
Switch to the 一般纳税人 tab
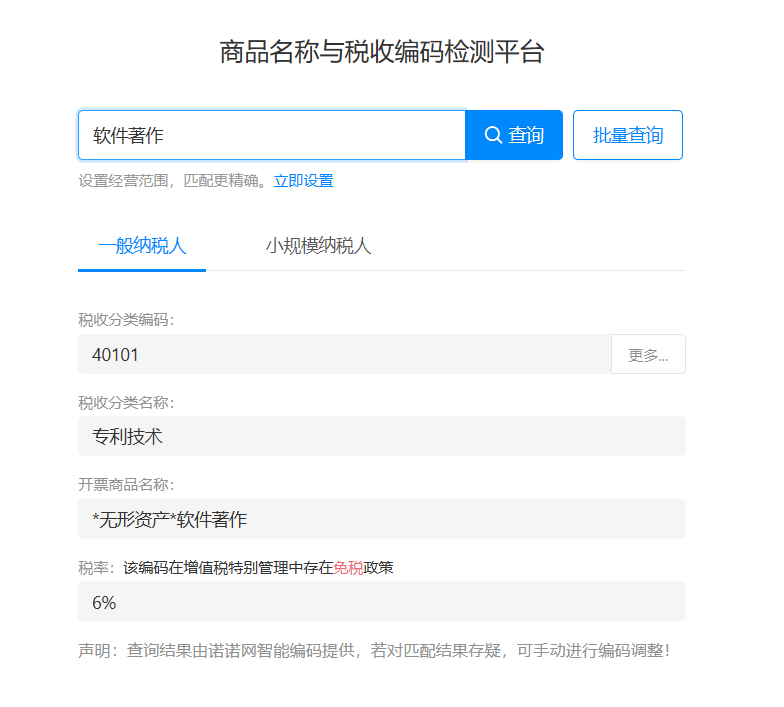(x=142, y=246)
